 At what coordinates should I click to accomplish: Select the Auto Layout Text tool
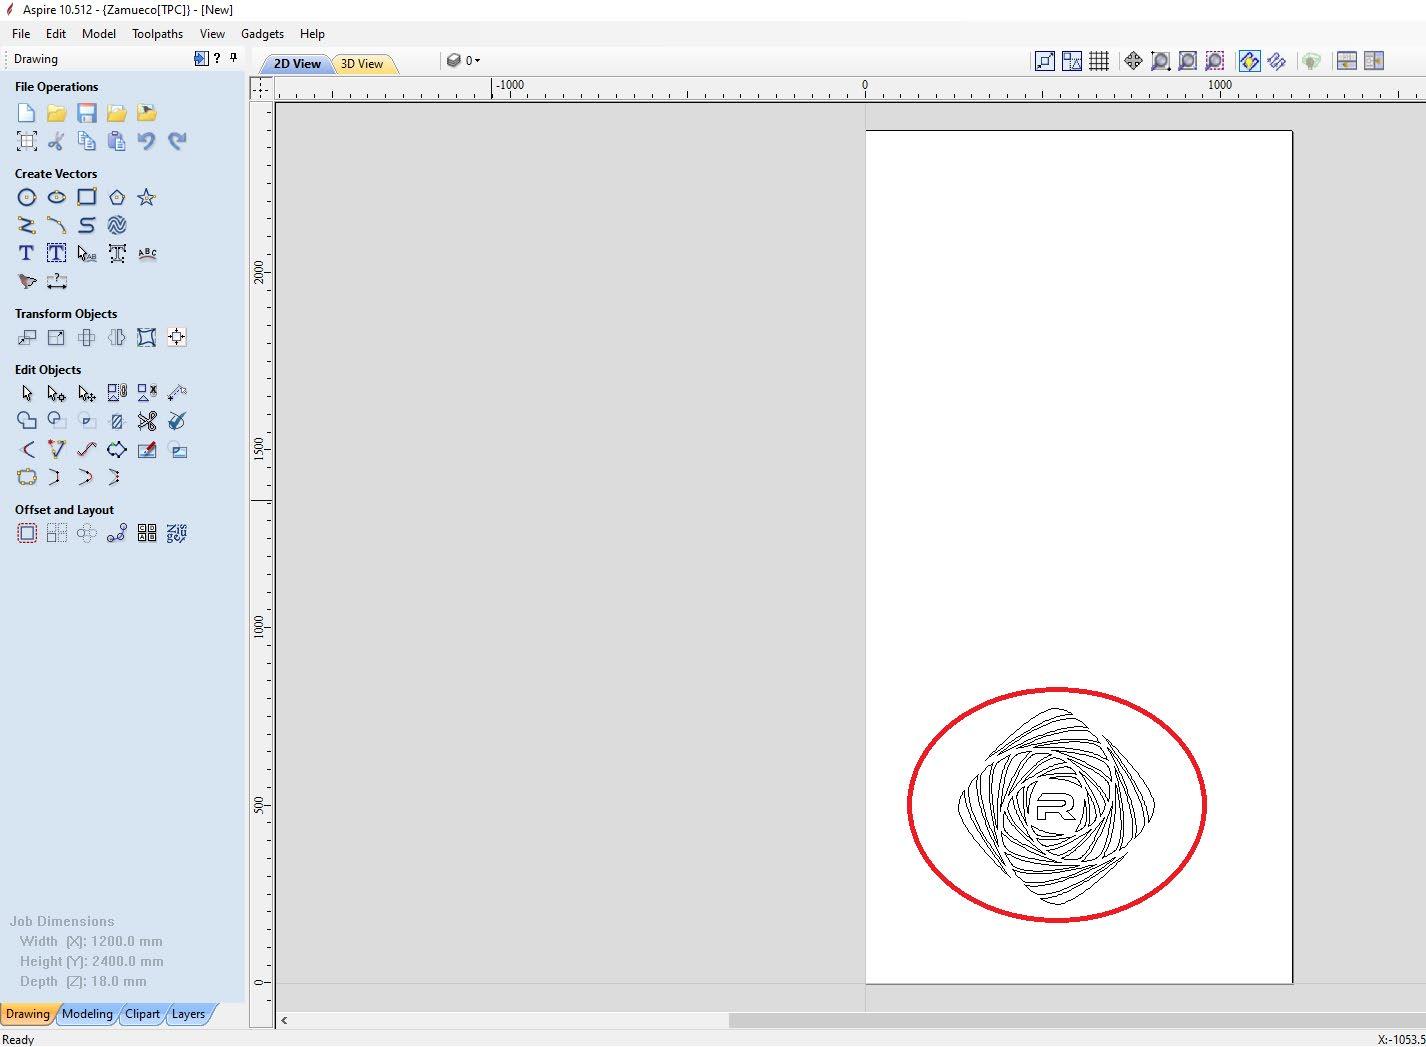tap(57, 253)
